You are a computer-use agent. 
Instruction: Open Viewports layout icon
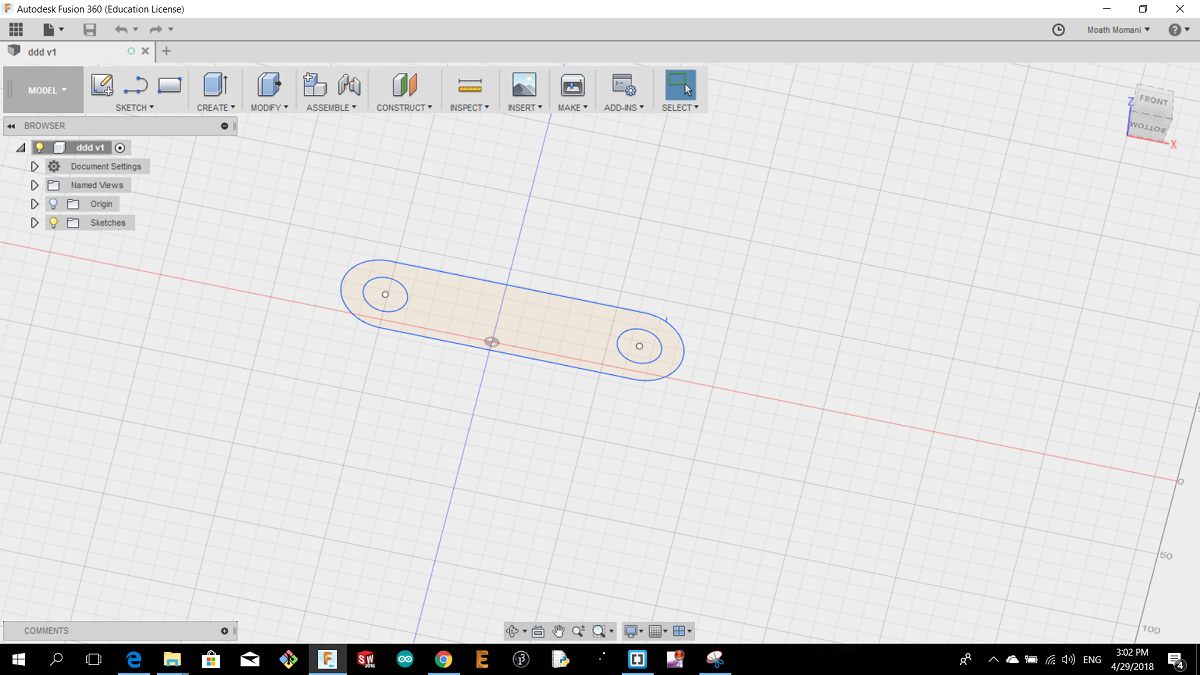679,631
